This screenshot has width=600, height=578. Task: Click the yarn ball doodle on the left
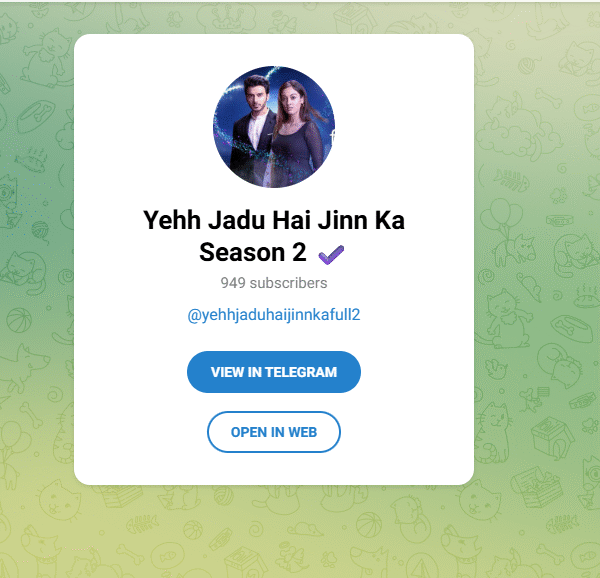pos(41,230)
